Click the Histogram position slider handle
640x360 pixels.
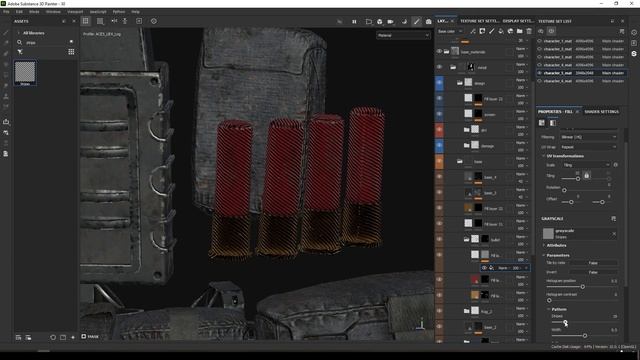click(x=582, y=287)
